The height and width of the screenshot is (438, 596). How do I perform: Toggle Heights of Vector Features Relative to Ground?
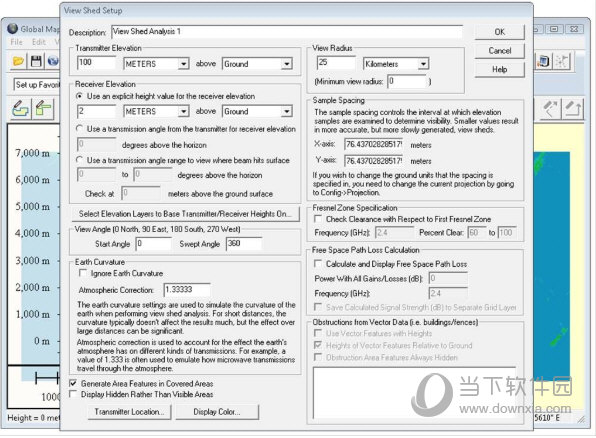[x=318, y=345]
